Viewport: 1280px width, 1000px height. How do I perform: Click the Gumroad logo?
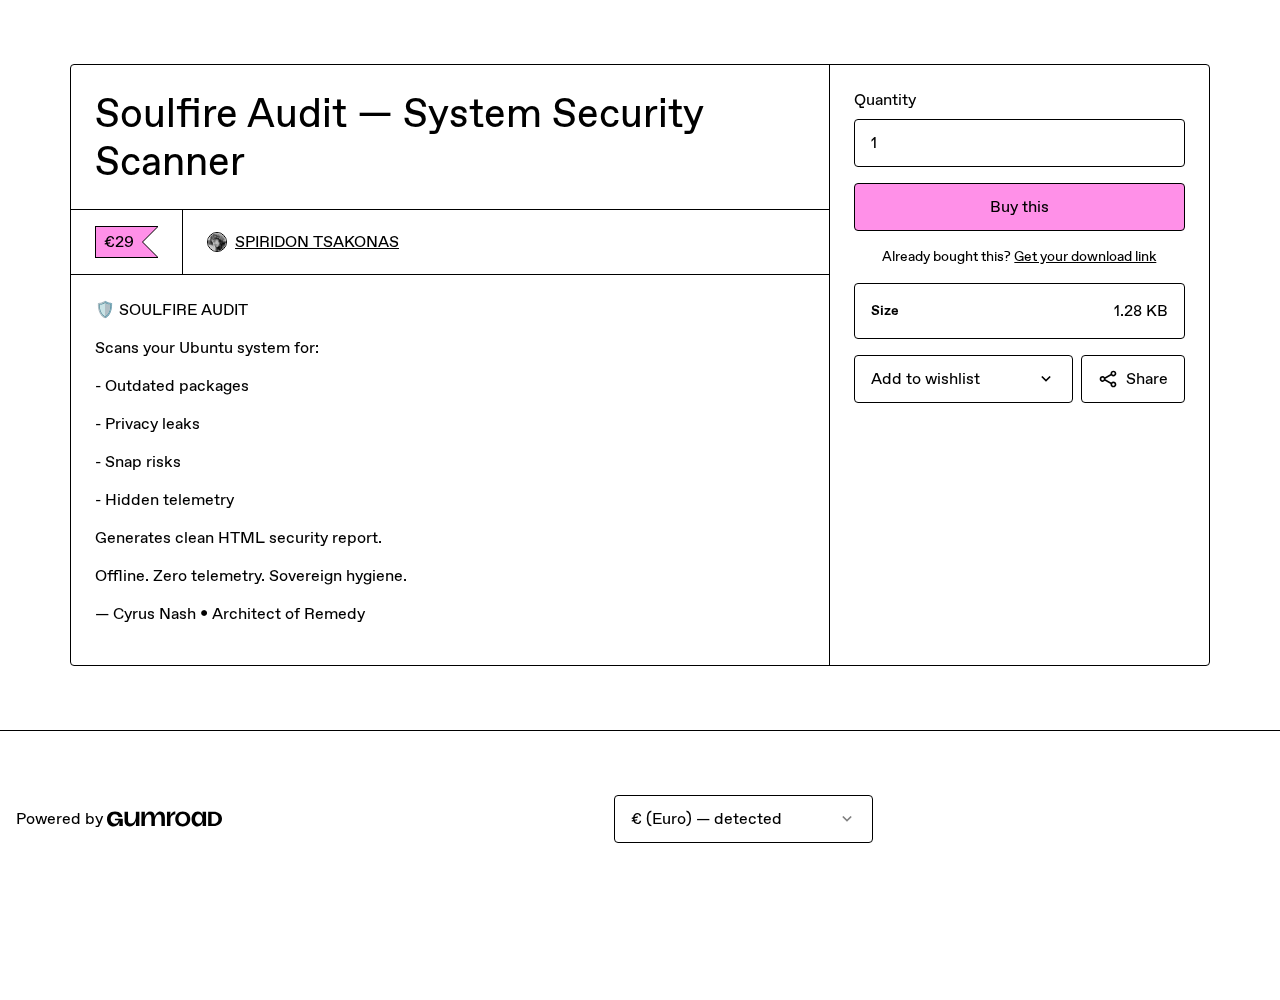tap(164, 819)
